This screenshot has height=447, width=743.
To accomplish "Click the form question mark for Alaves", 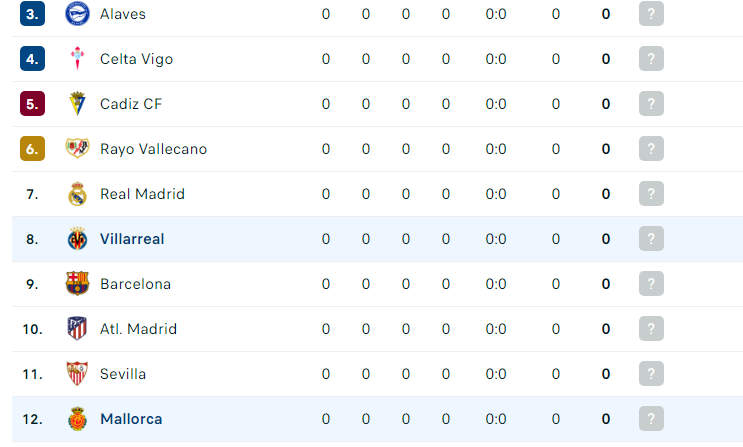I will (651, 14).
